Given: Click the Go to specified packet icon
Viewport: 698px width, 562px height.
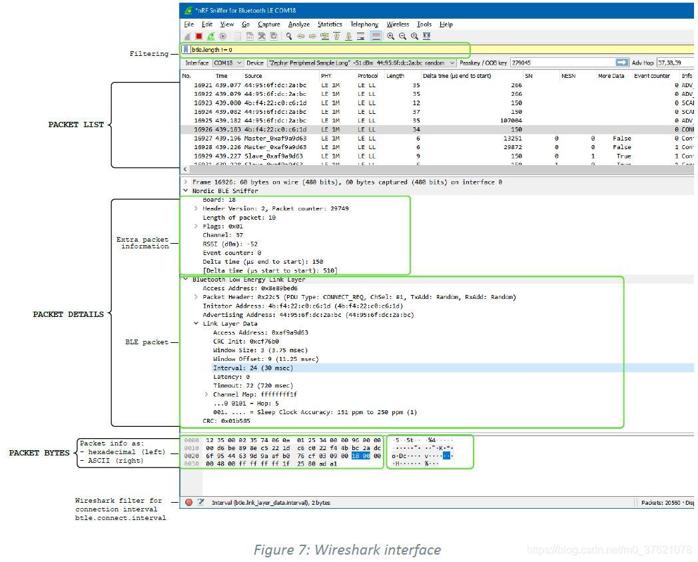Looking at the screenshot, I should coord(325,37).
